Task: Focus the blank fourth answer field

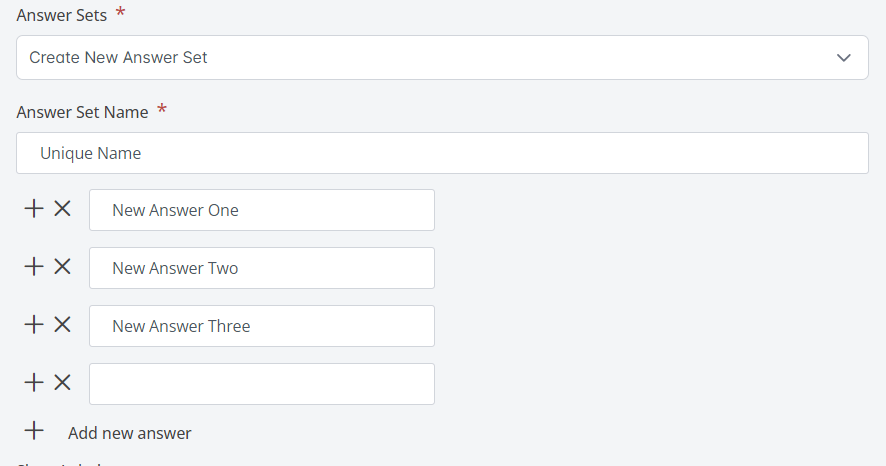Action: [x=262, y=384]
